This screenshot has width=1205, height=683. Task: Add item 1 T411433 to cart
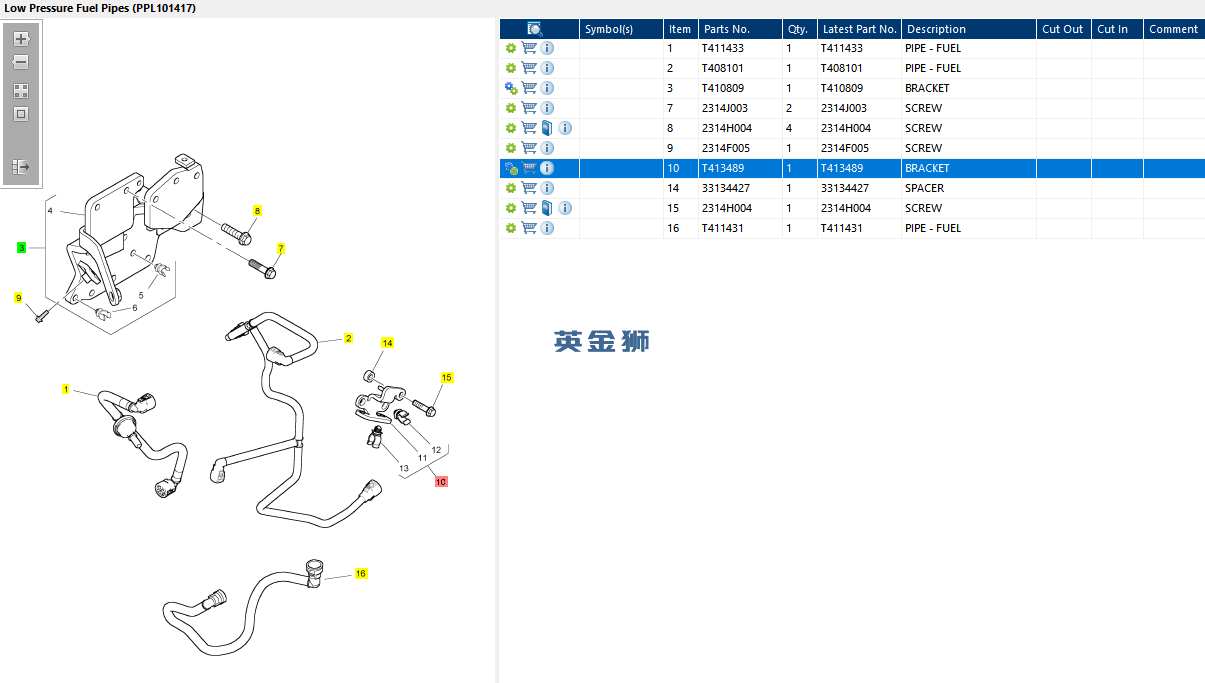(x=529, y=48)
